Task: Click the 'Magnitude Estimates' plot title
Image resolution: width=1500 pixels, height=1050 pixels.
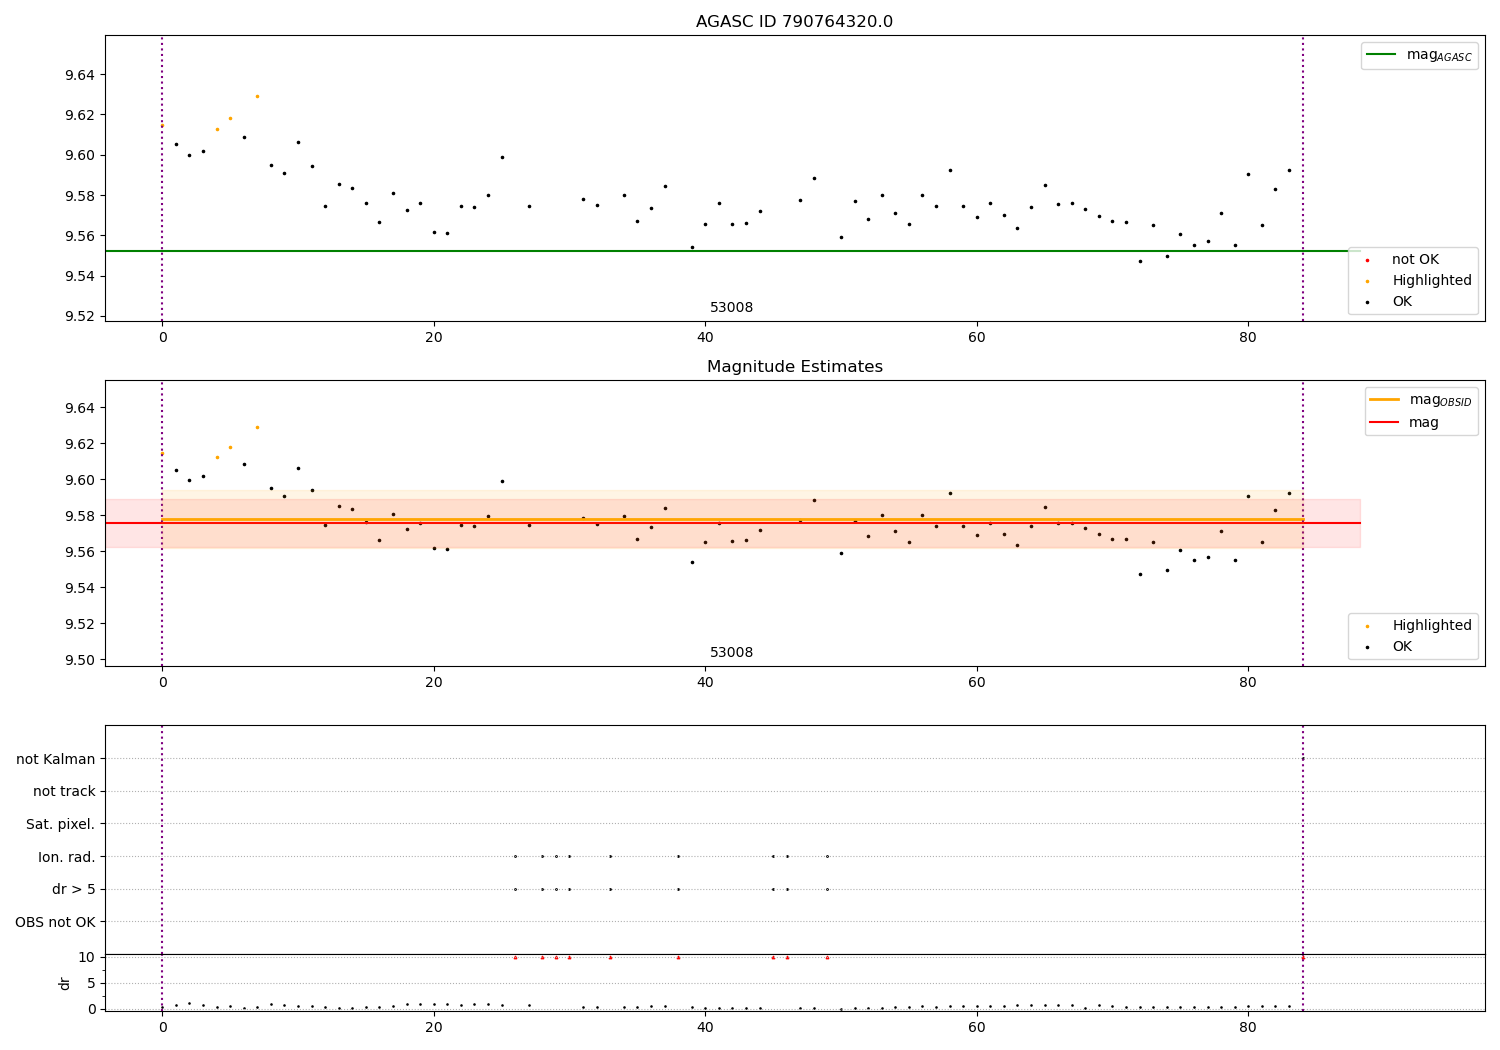Action: click(794, 367)
